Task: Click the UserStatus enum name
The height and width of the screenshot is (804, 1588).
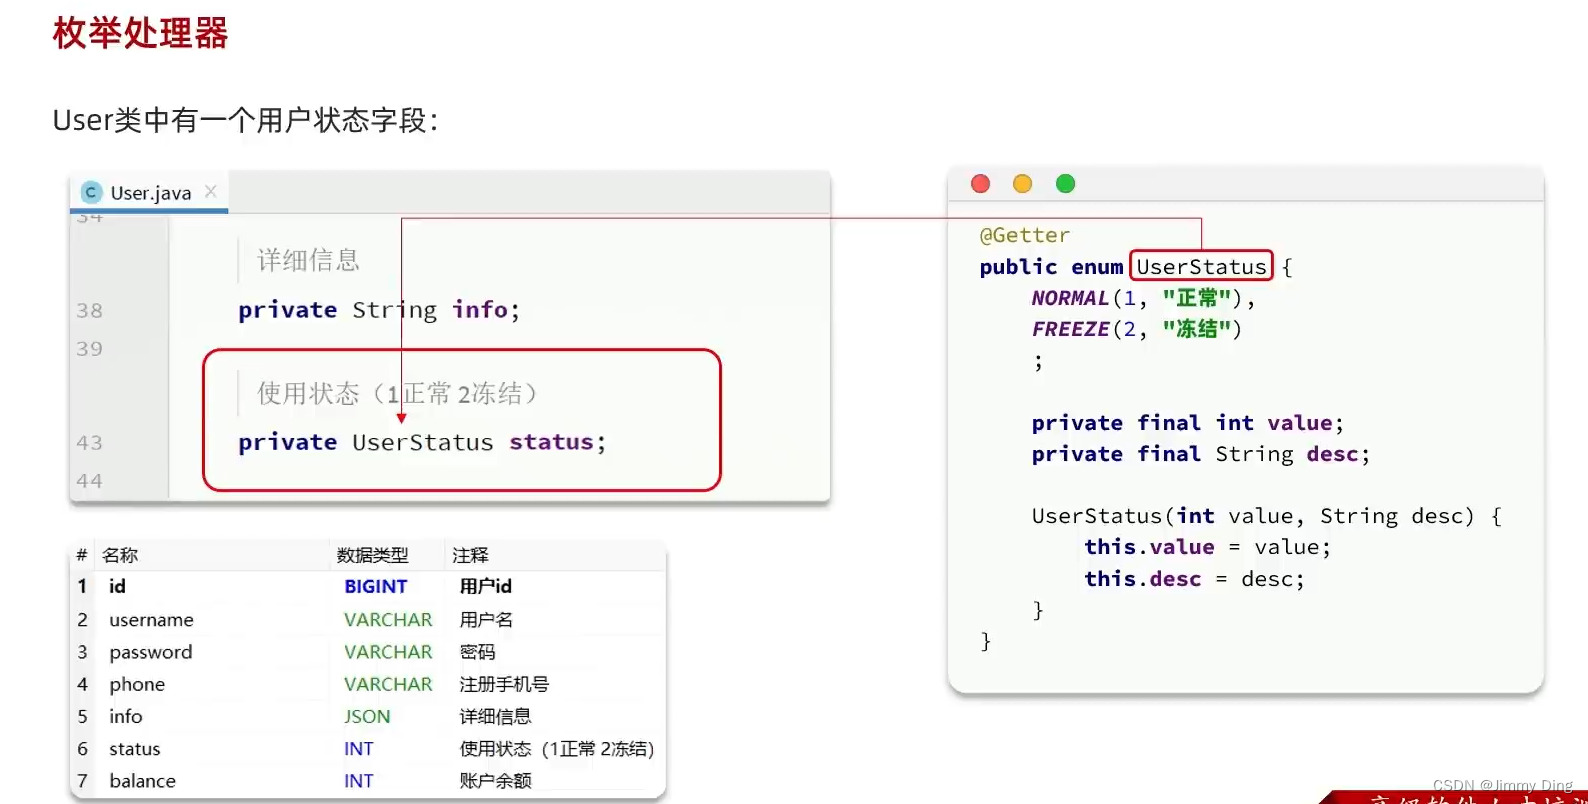Action: (1201, 267)
